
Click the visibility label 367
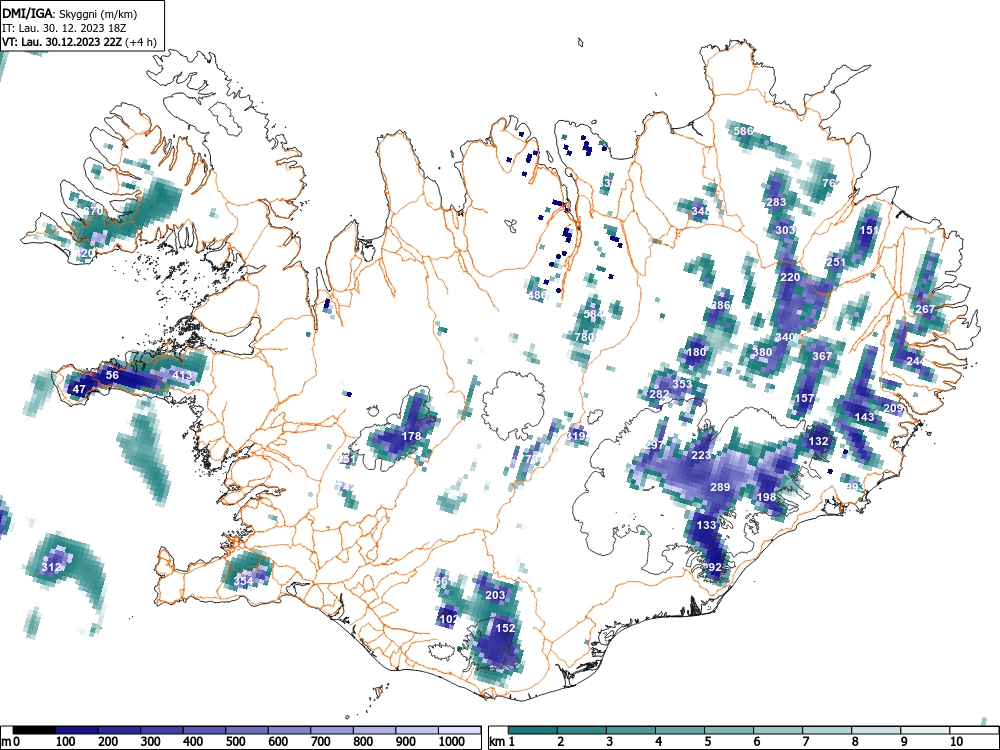click(x=822, y=356)
